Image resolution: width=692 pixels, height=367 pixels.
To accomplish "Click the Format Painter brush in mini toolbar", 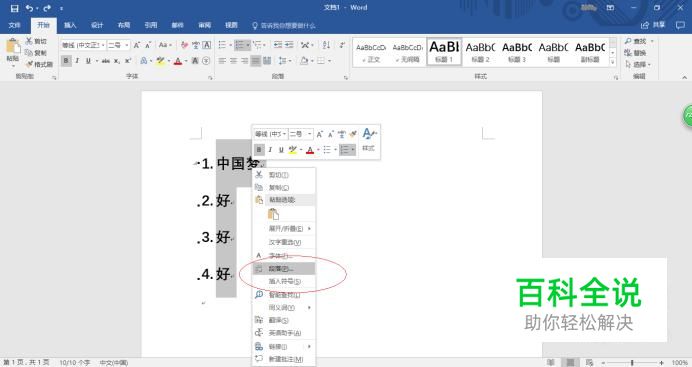I will tap(353, 134).
